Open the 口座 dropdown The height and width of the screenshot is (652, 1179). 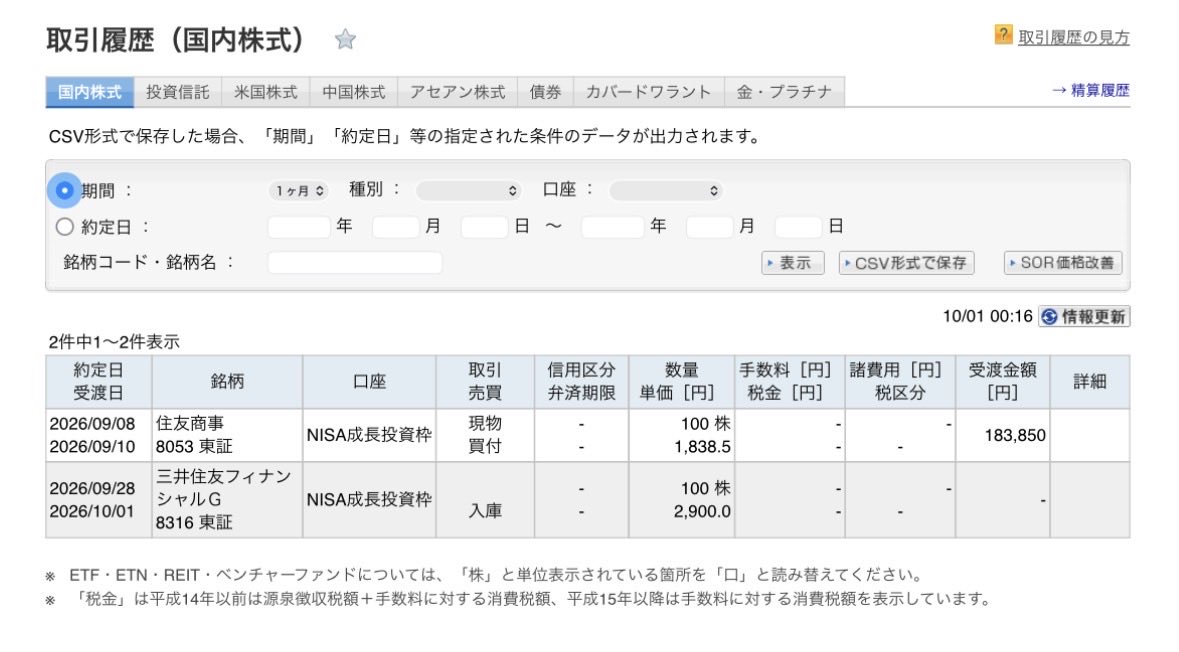tap(665, 191)
